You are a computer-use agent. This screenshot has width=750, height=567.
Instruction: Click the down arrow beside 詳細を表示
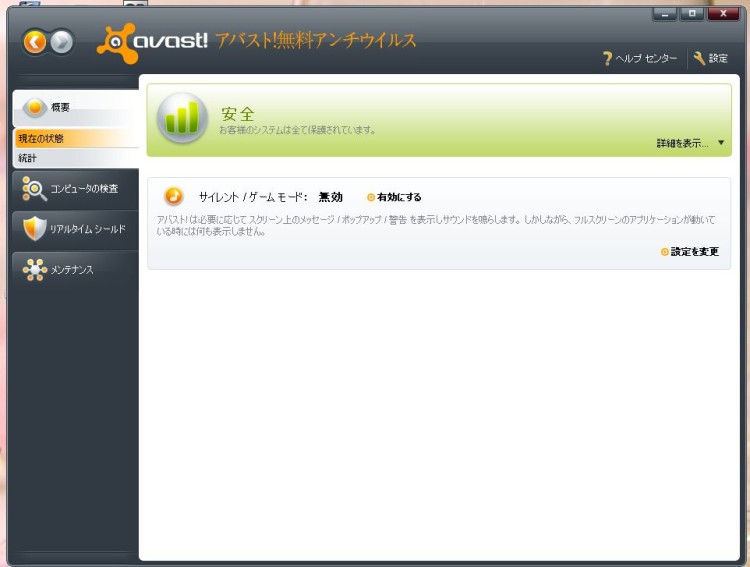click(721, 143)
